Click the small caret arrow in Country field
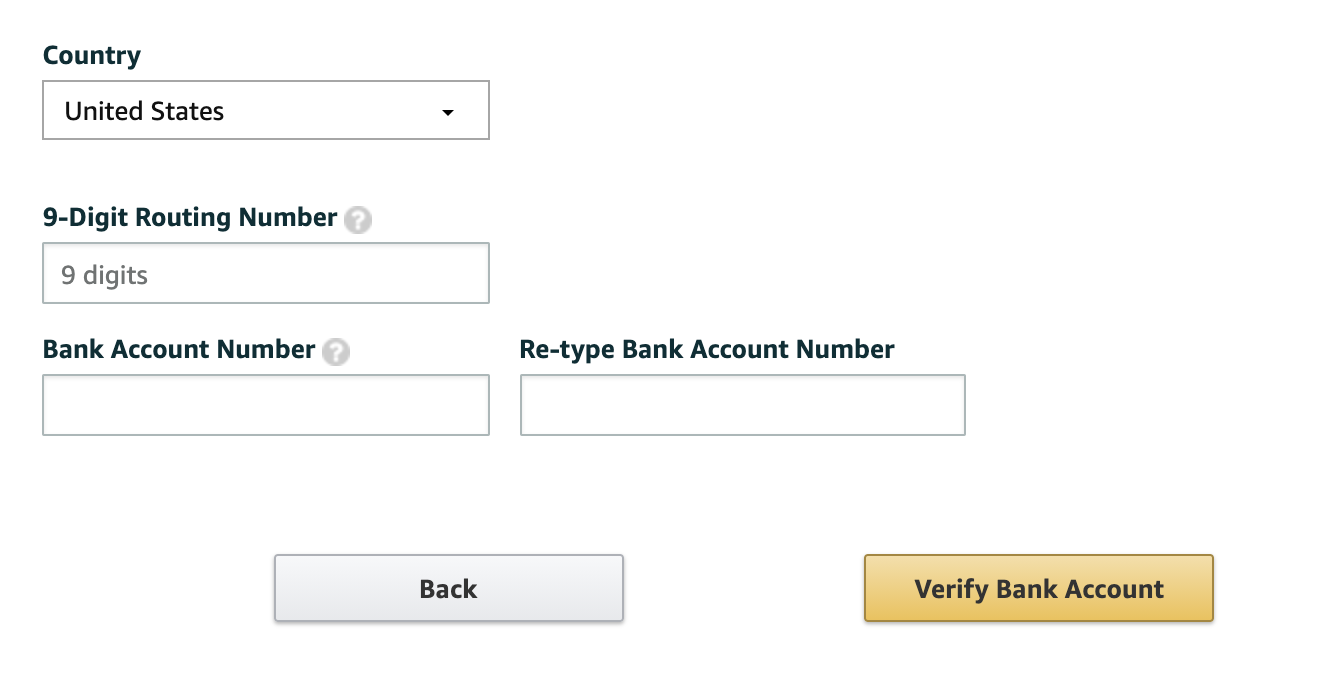Viewport: 1340px width, 674px height. (448, 112)
